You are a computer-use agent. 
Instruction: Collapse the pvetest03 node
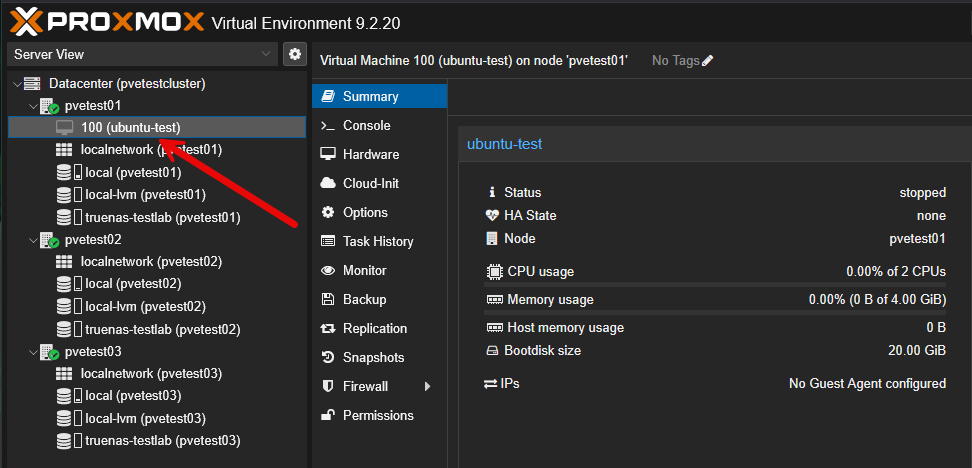point(33,351)
